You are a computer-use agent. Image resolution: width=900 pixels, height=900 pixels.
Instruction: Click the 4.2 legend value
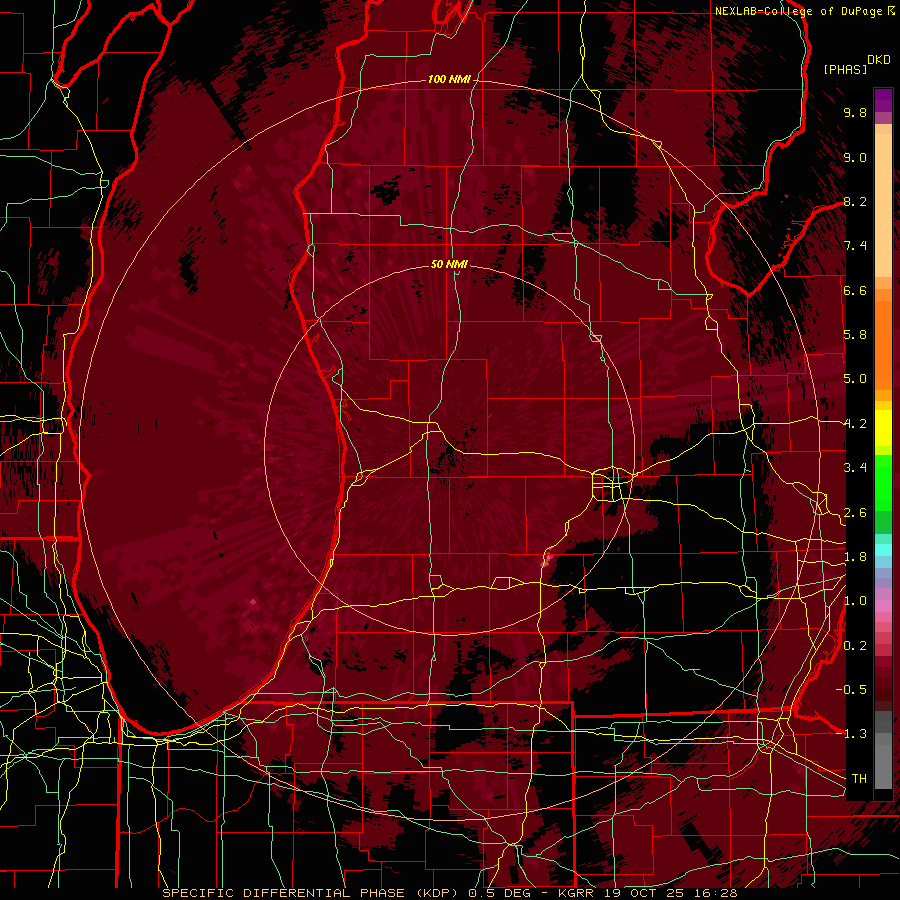point(855,424)
